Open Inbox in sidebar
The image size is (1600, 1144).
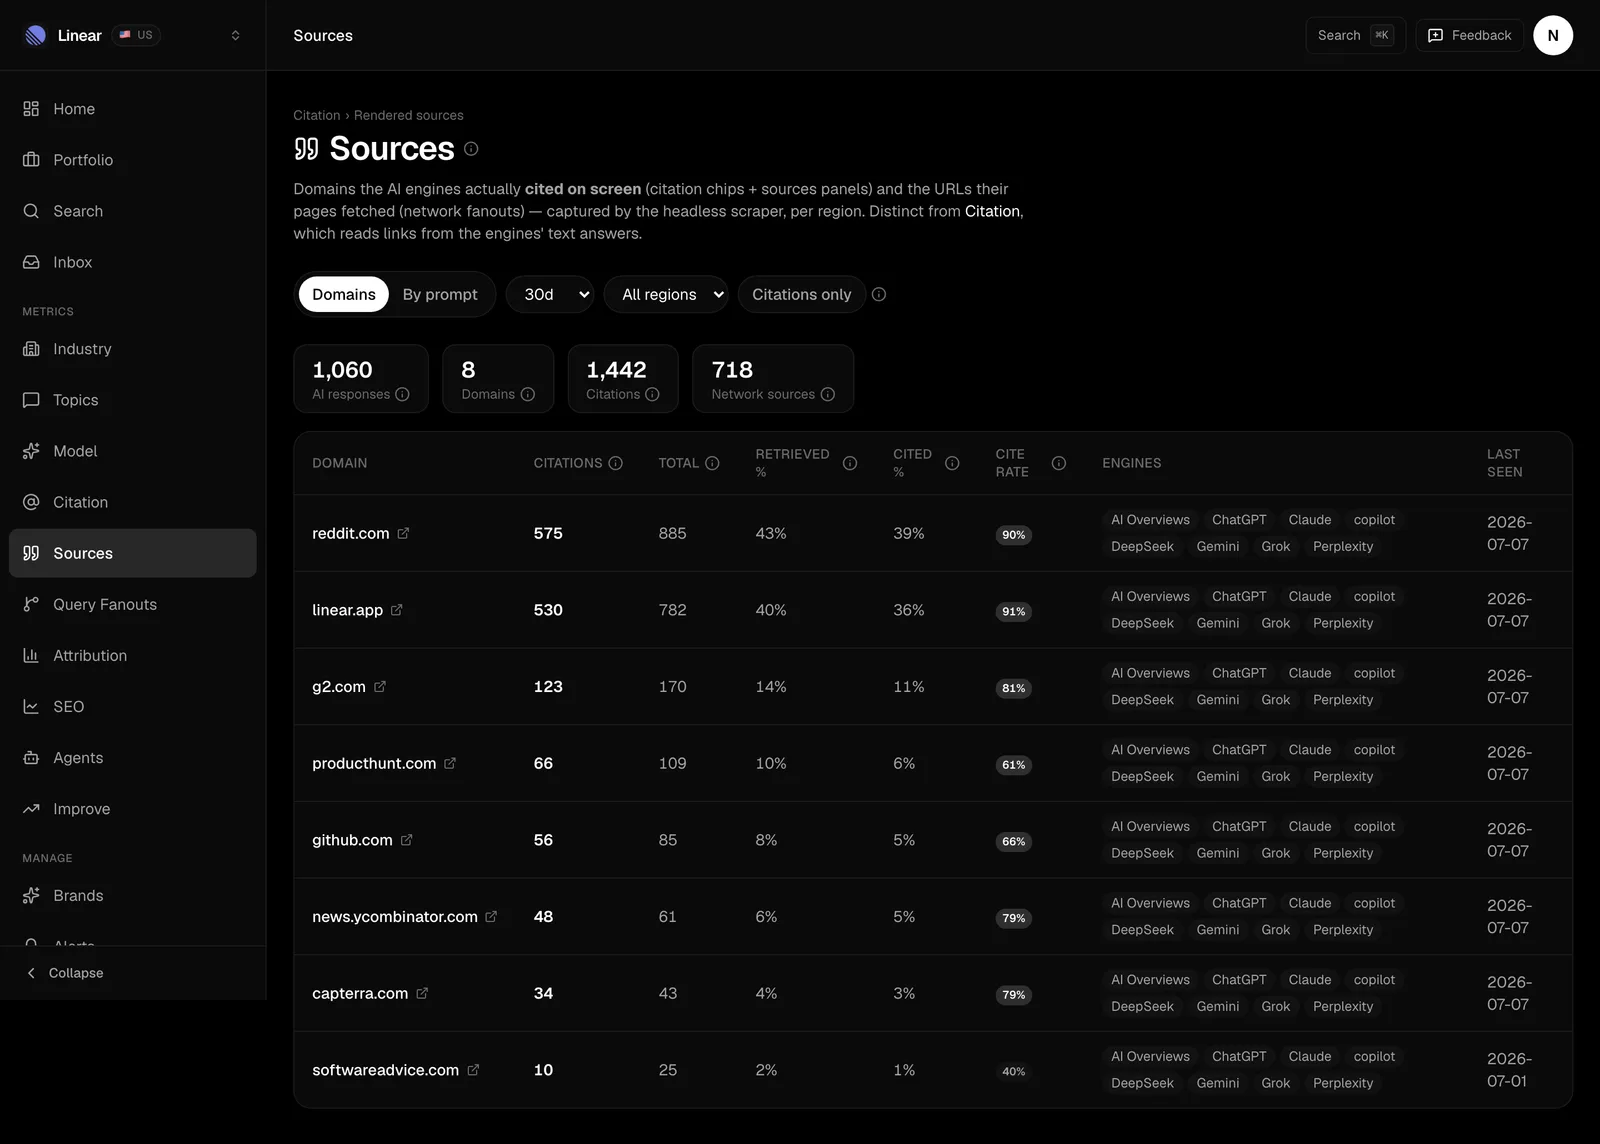[x=133, y=262]
